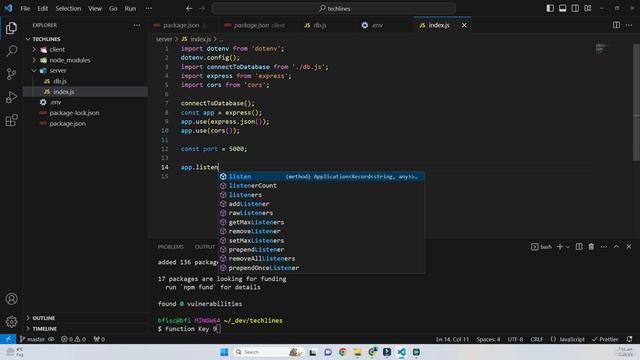
Task: Open the new terminal launch profile dropdown
Action: click(x=567, y=247)
